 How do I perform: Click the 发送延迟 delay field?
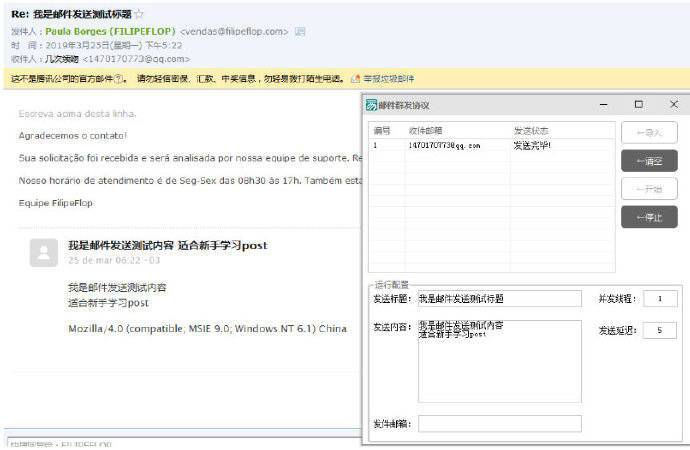coord(660,330)
